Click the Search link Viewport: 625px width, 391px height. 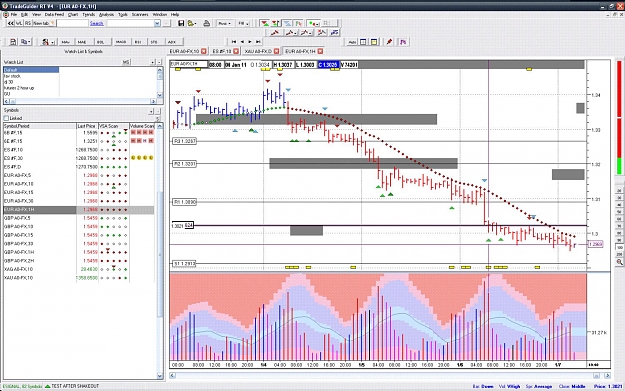pos(96,24)
